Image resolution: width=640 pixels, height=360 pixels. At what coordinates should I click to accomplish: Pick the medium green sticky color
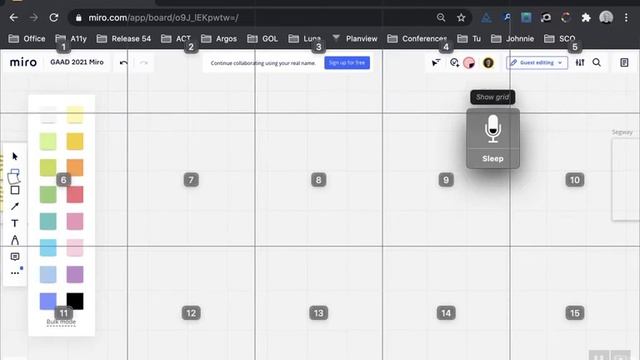click(48, 195)
